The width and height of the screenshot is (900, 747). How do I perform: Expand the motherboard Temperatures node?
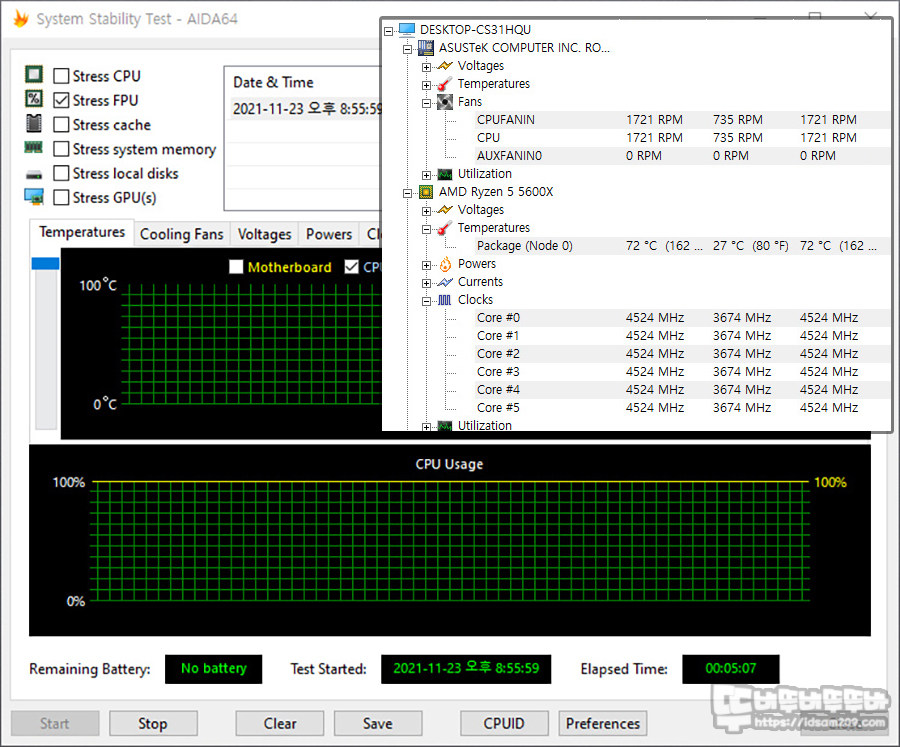pos(426,86)
